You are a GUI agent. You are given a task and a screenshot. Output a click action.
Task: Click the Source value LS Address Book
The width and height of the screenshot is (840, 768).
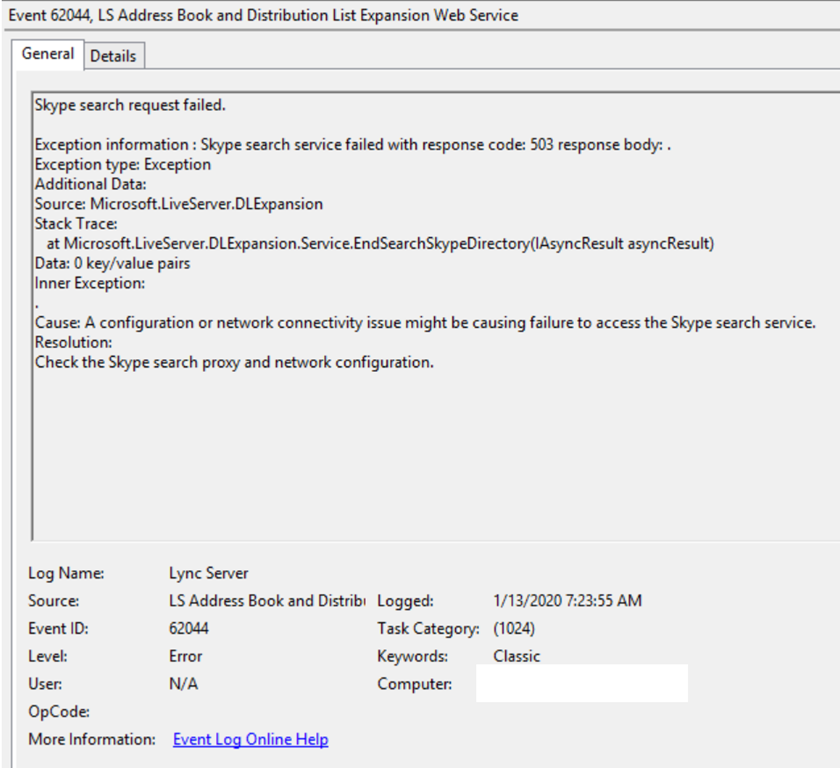(267, 601)
